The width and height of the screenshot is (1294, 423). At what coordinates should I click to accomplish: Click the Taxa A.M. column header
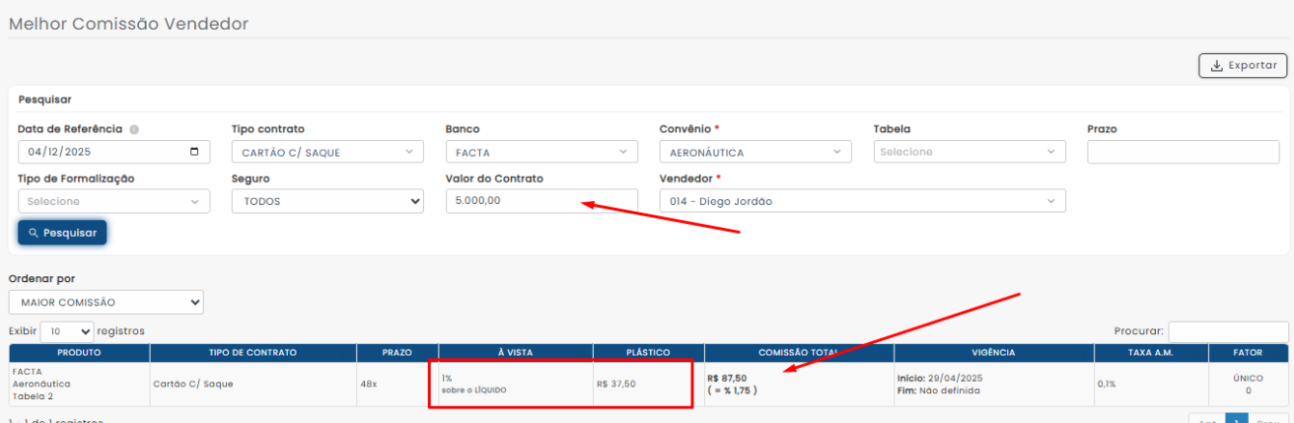pyautogui.click(x=1148, y=353)
